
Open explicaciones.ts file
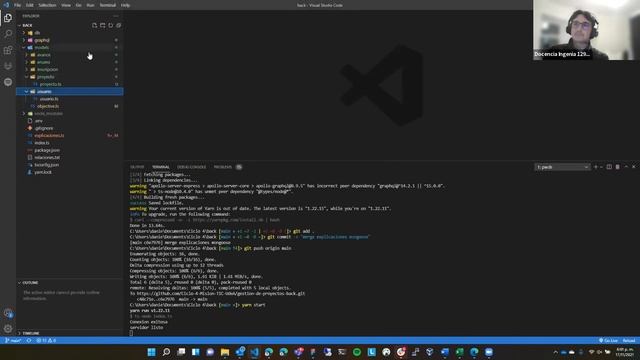point(69,136)
